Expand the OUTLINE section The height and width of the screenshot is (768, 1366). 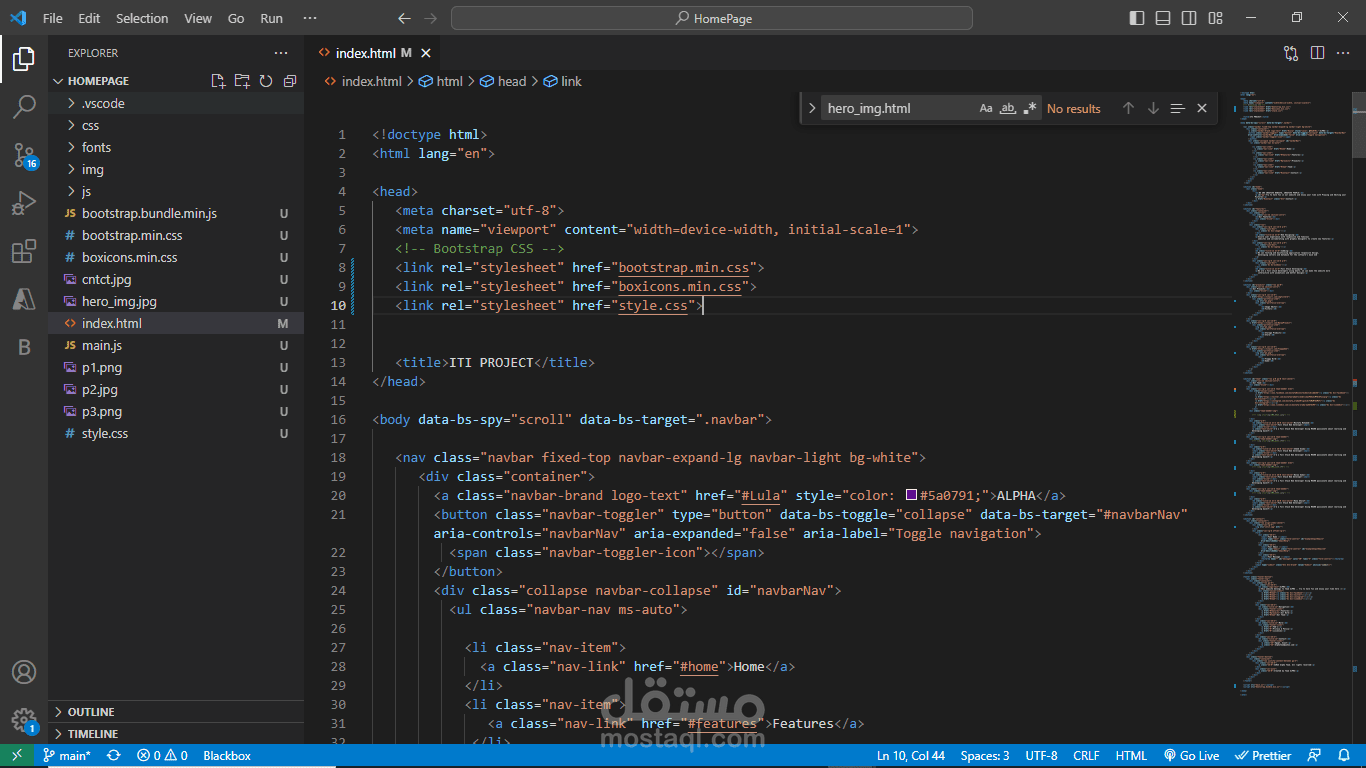point(176,712)
